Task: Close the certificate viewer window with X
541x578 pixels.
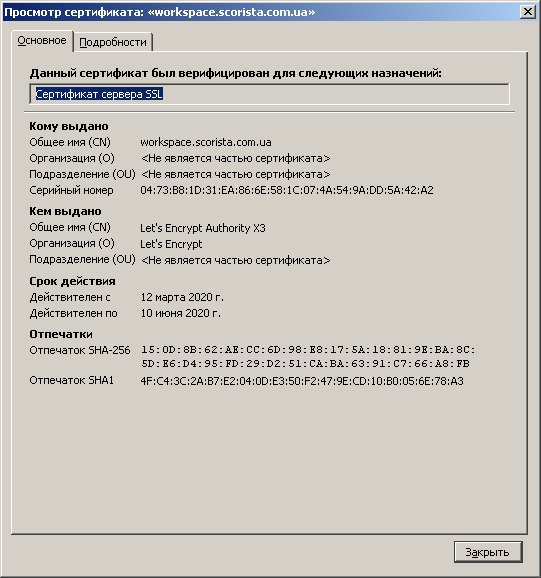Action: [527, 12]
